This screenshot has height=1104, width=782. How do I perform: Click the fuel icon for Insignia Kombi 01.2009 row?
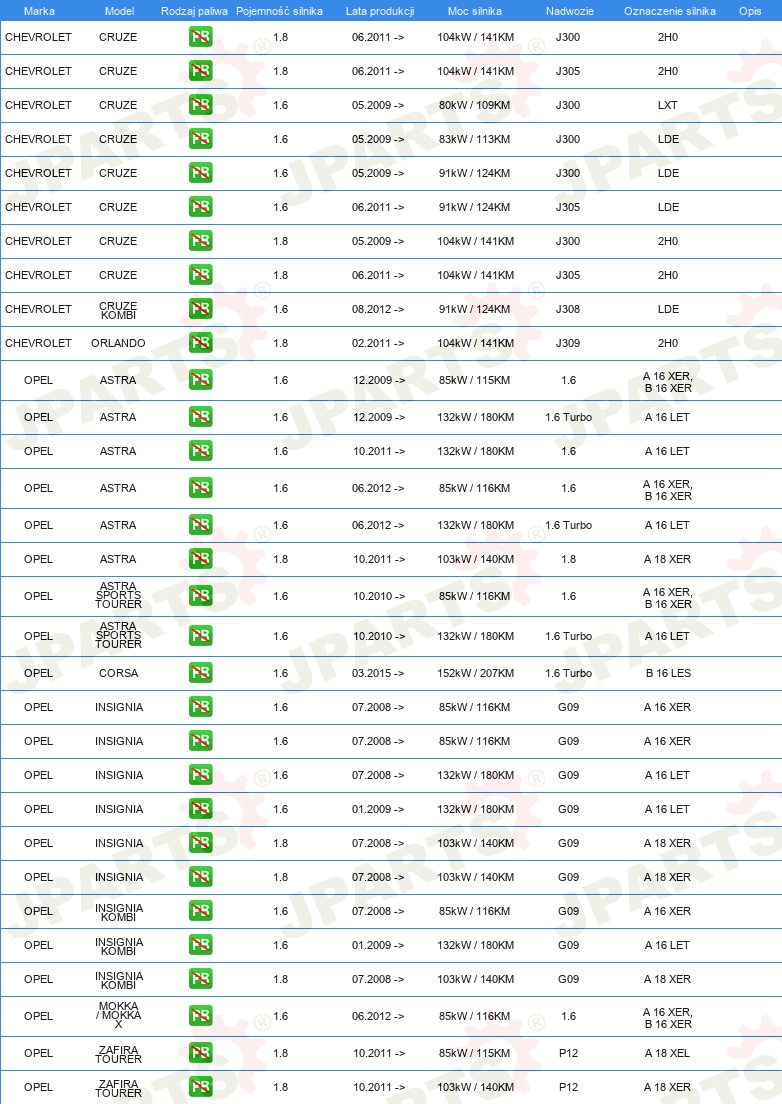(201, 945)
